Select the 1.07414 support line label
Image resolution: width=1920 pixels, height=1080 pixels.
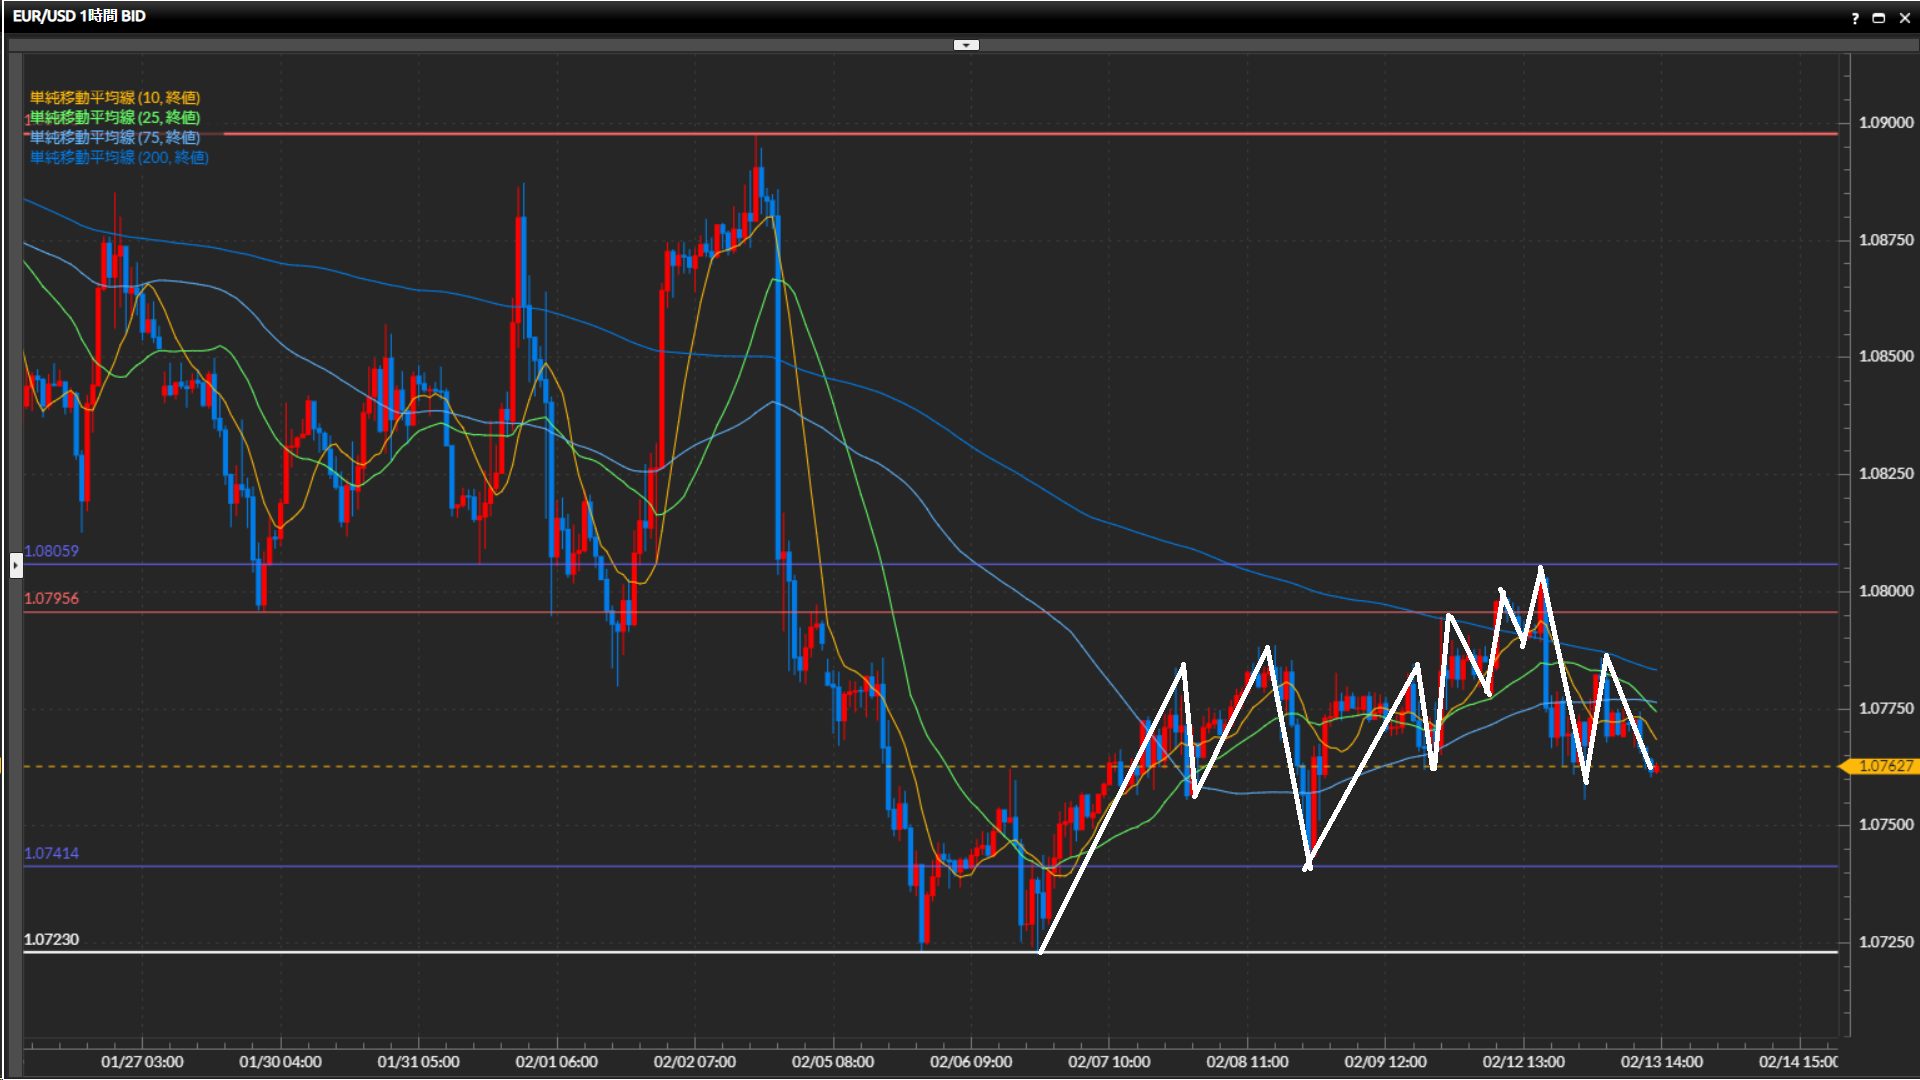(51, 853)
